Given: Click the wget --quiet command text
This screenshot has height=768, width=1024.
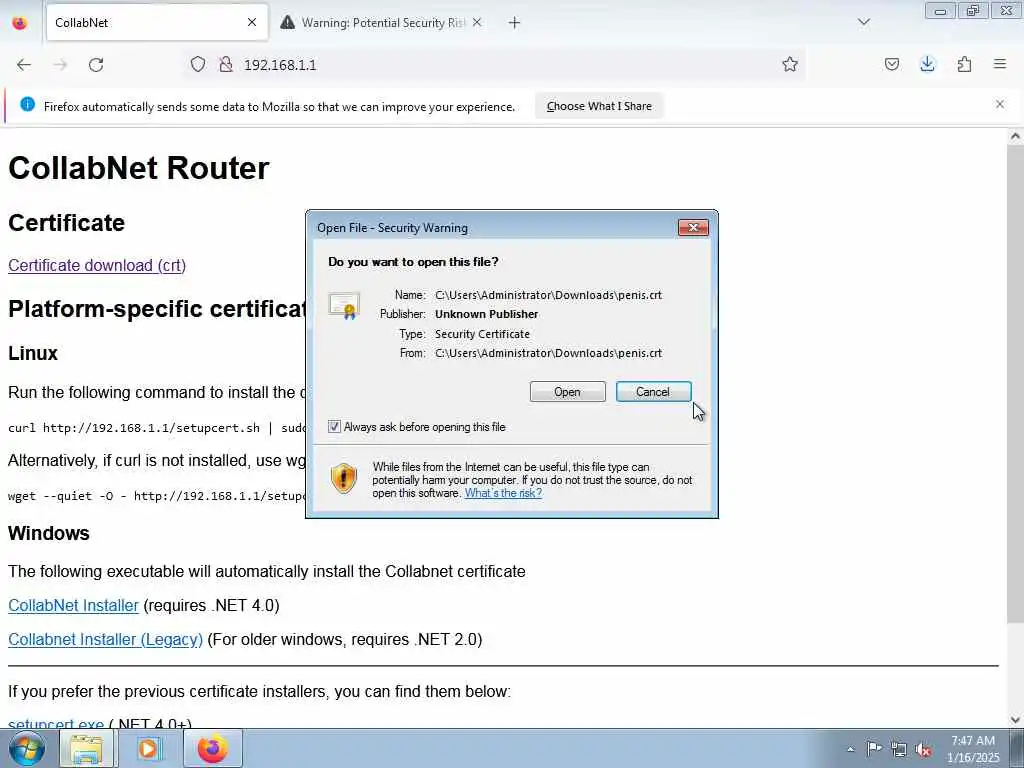Looking at the screenshot, I should (157, 496).
